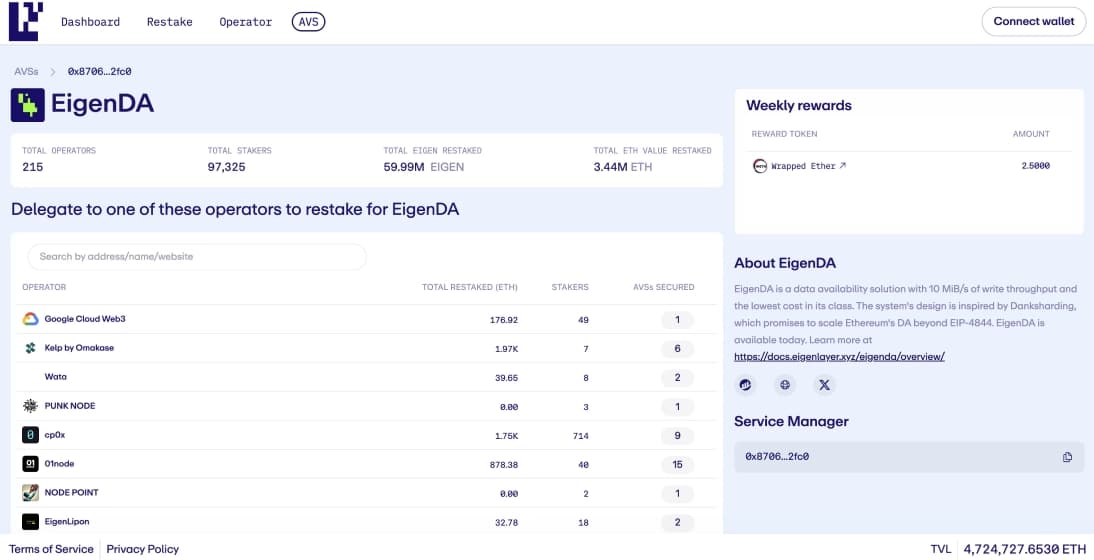The height and width of the screenshot is (560, 1094).
Task: Open the EigenDA docs overview link
Action: (839, 356)
